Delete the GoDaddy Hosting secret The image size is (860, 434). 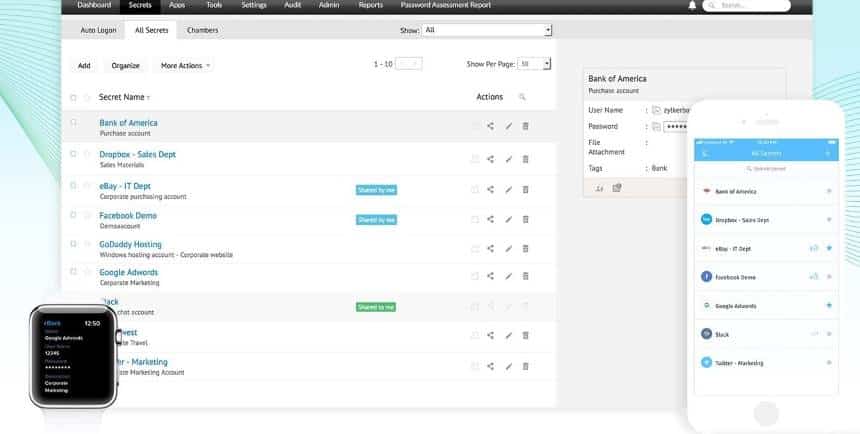click(525, 248)
